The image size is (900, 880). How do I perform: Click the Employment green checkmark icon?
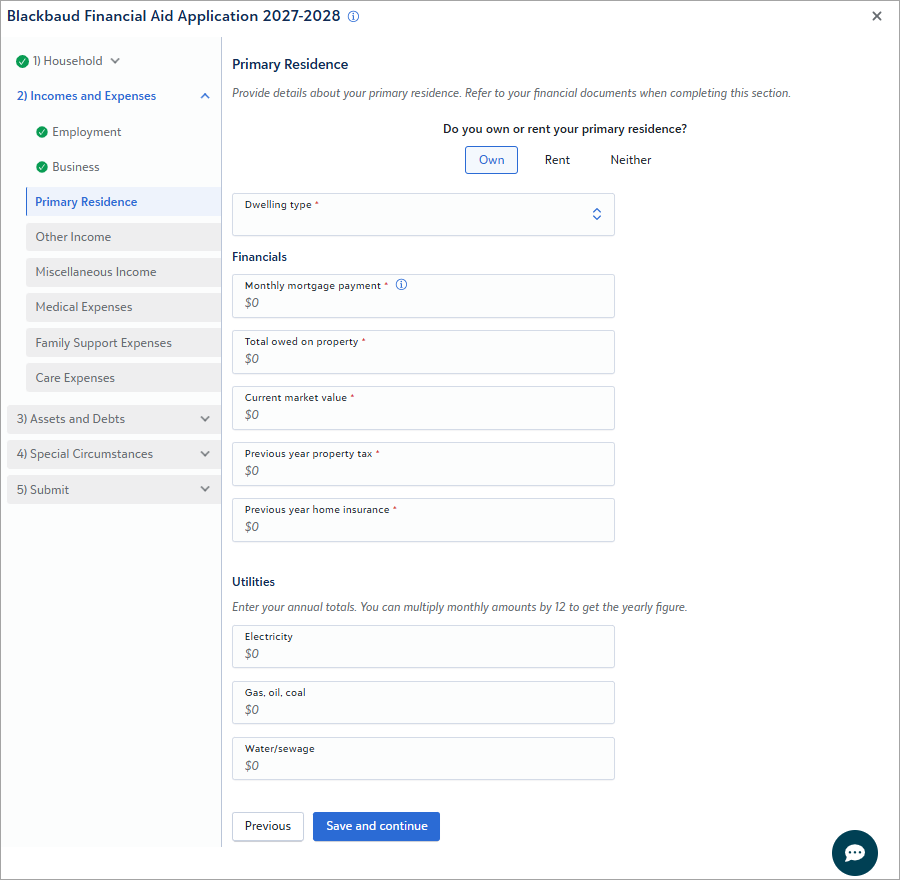point(42,132)
